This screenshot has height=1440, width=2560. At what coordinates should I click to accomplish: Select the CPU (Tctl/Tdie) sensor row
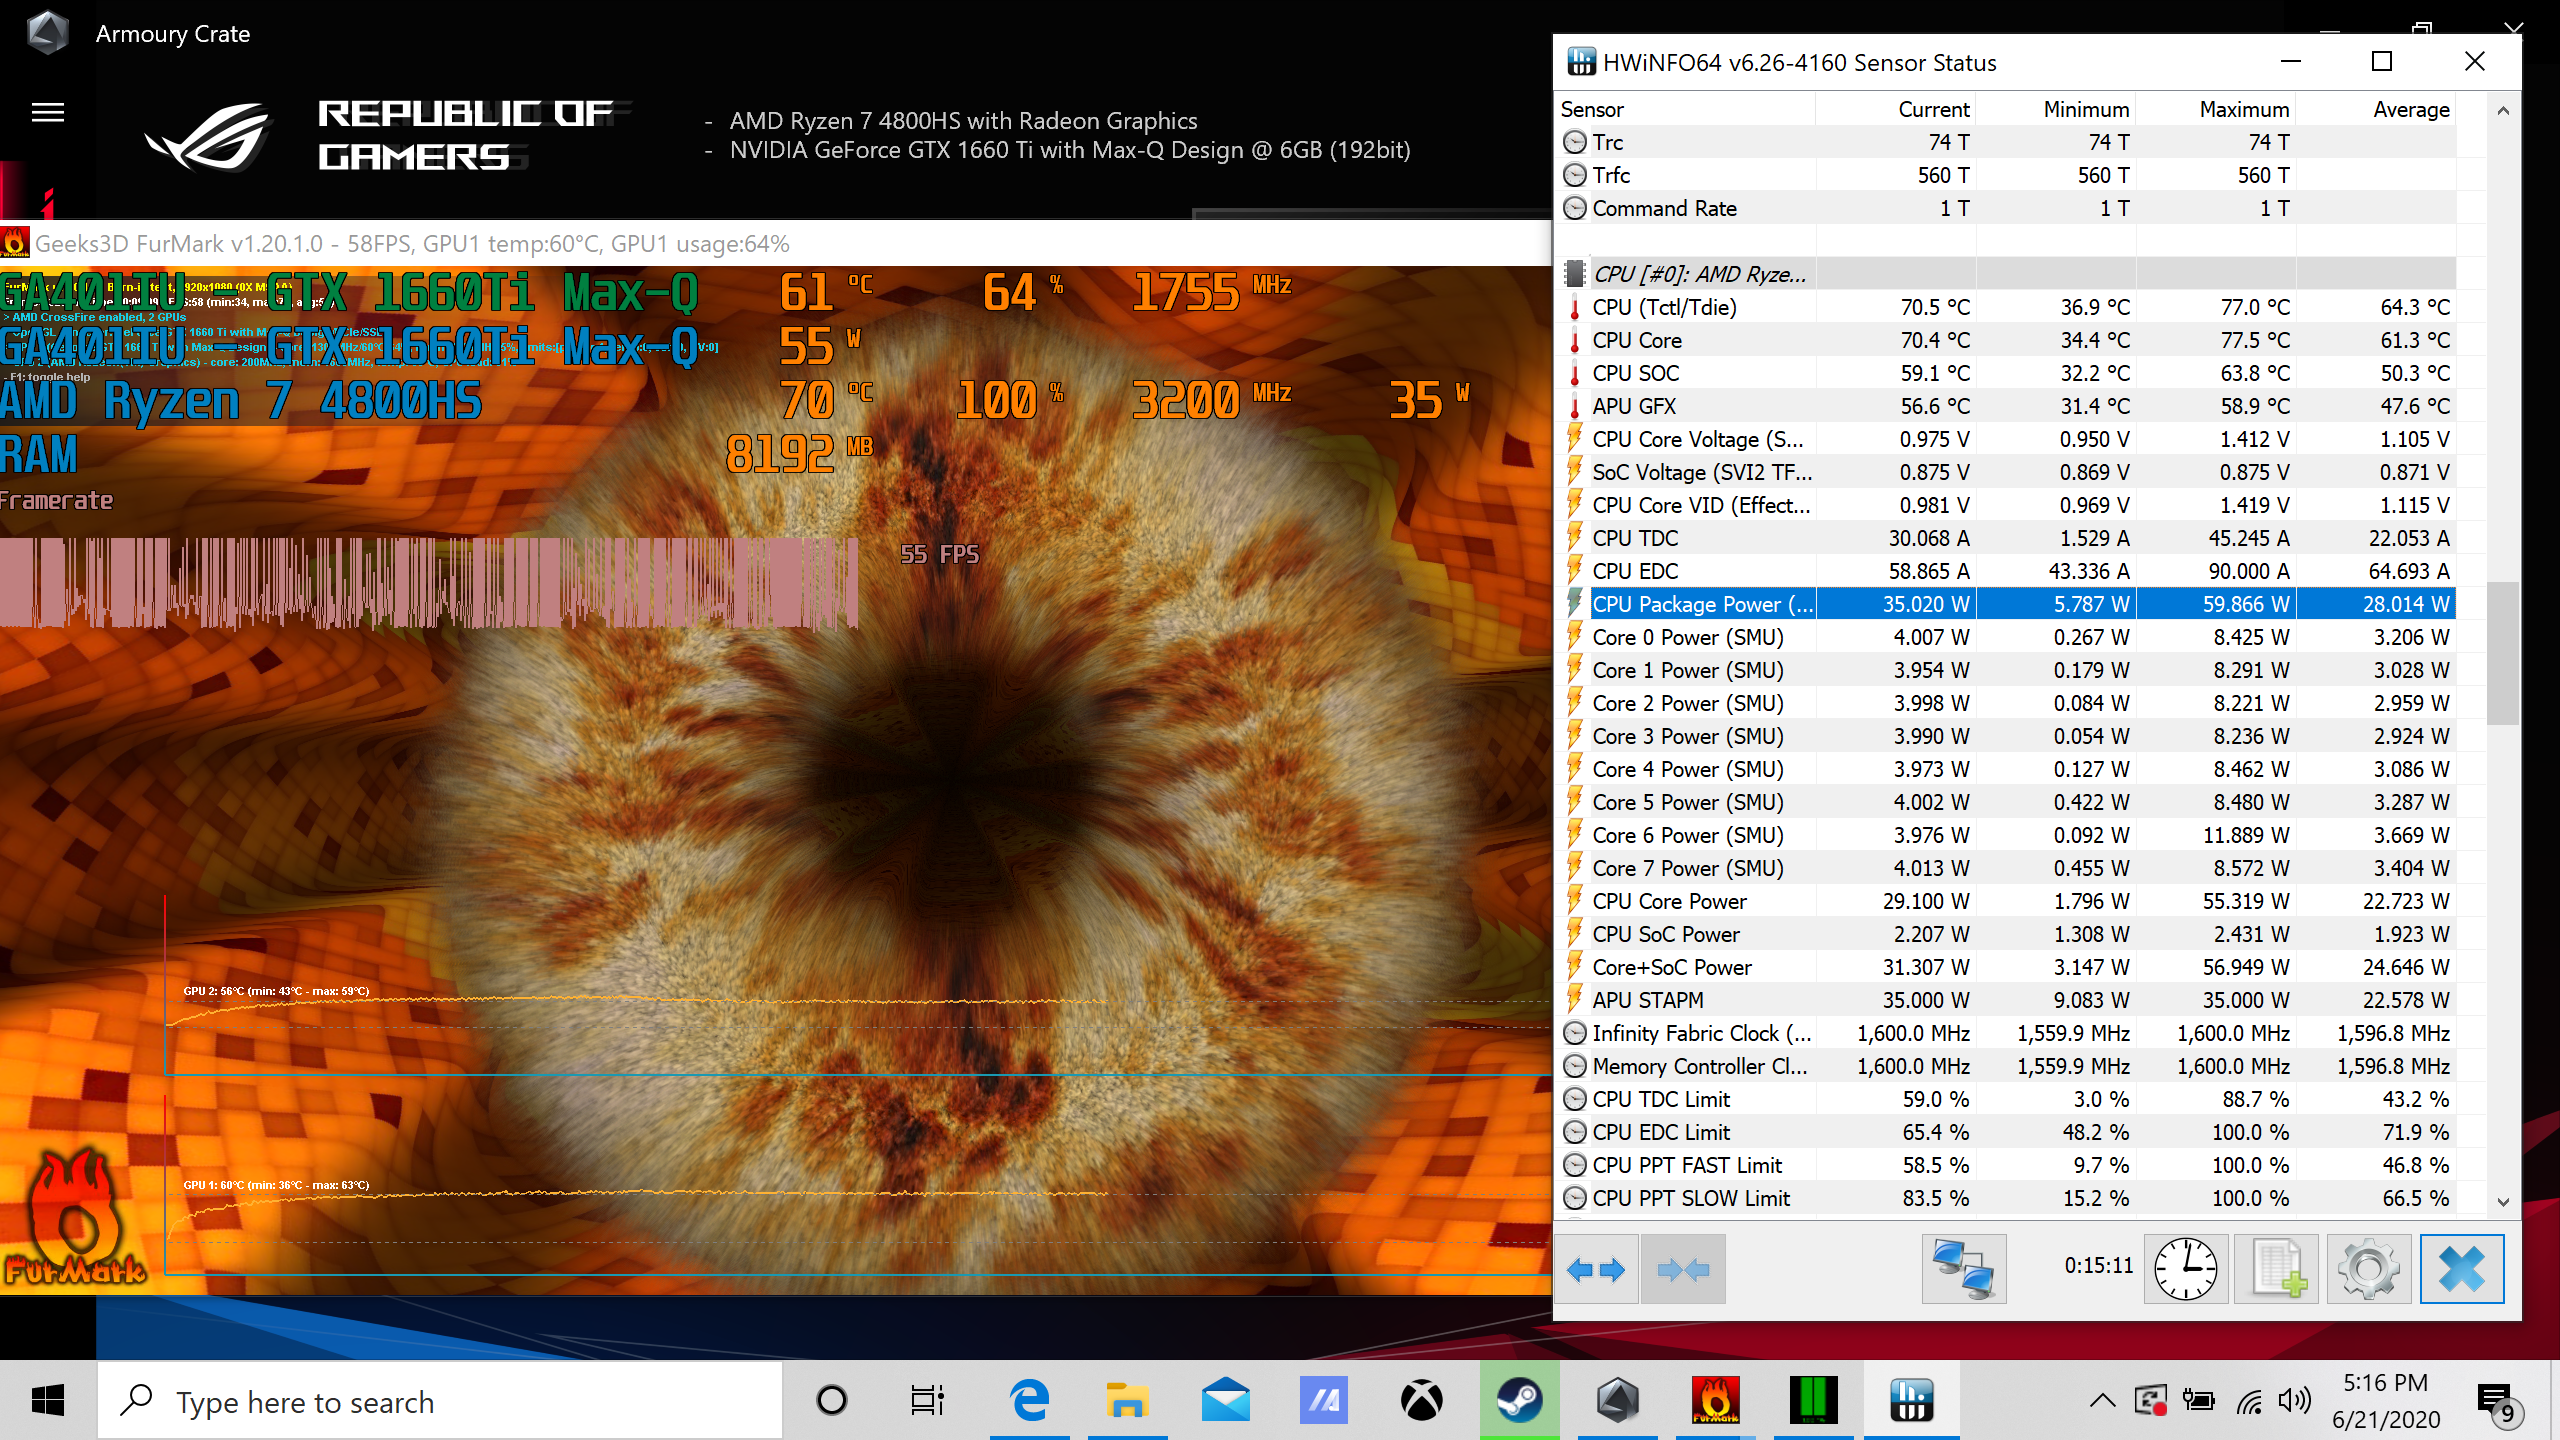[x=2006, y=307]
